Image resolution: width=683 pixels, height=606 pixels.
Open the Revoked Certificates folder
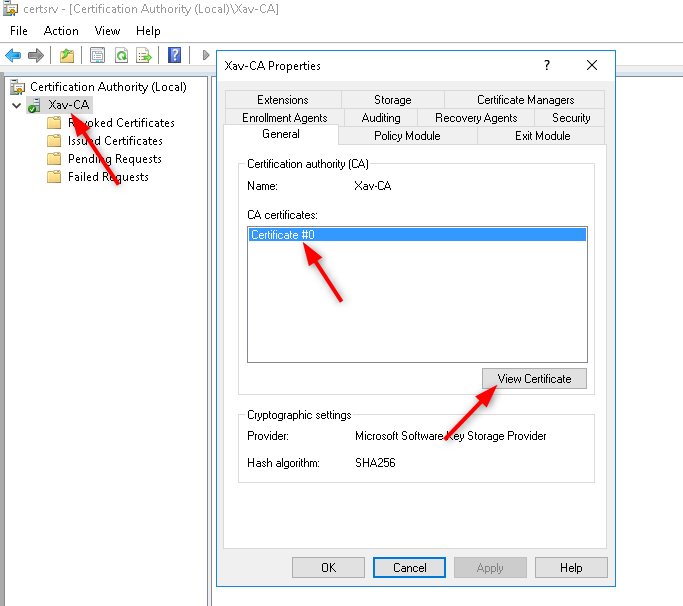point(120,123)
